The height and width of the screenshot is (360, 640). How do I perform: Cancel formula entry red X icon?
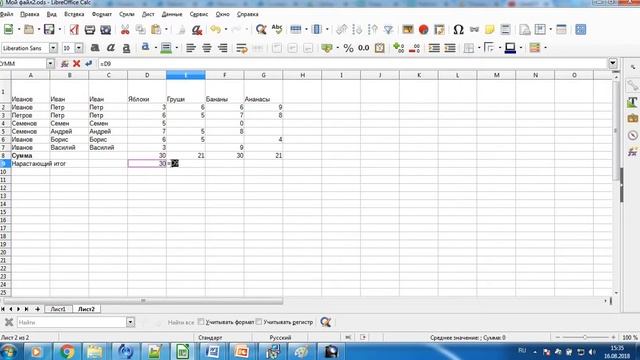tap(76, 64)
